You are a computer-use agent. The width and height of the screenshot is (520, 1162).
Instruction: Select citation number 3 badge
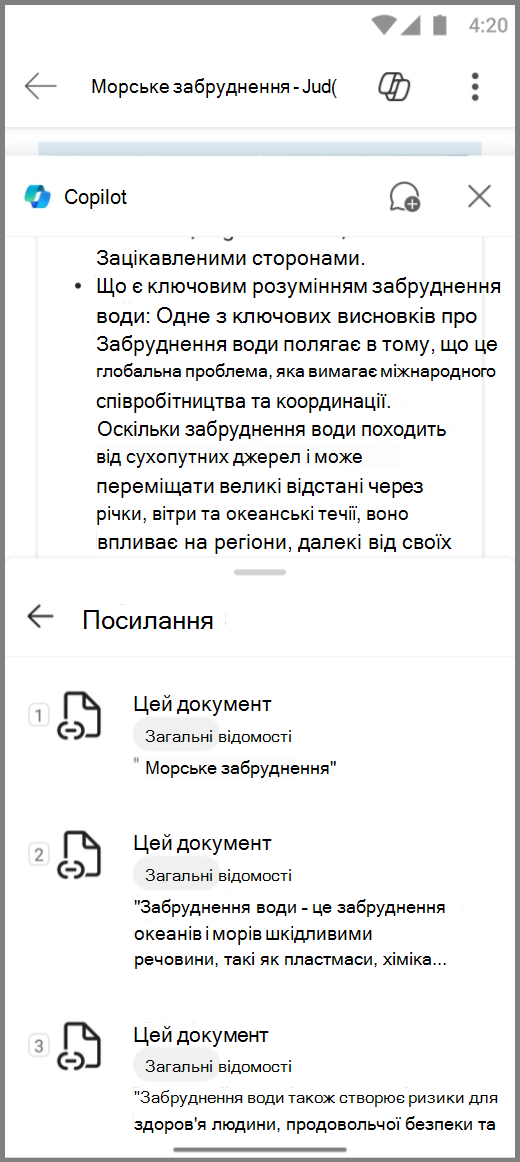coord(39,1046)
